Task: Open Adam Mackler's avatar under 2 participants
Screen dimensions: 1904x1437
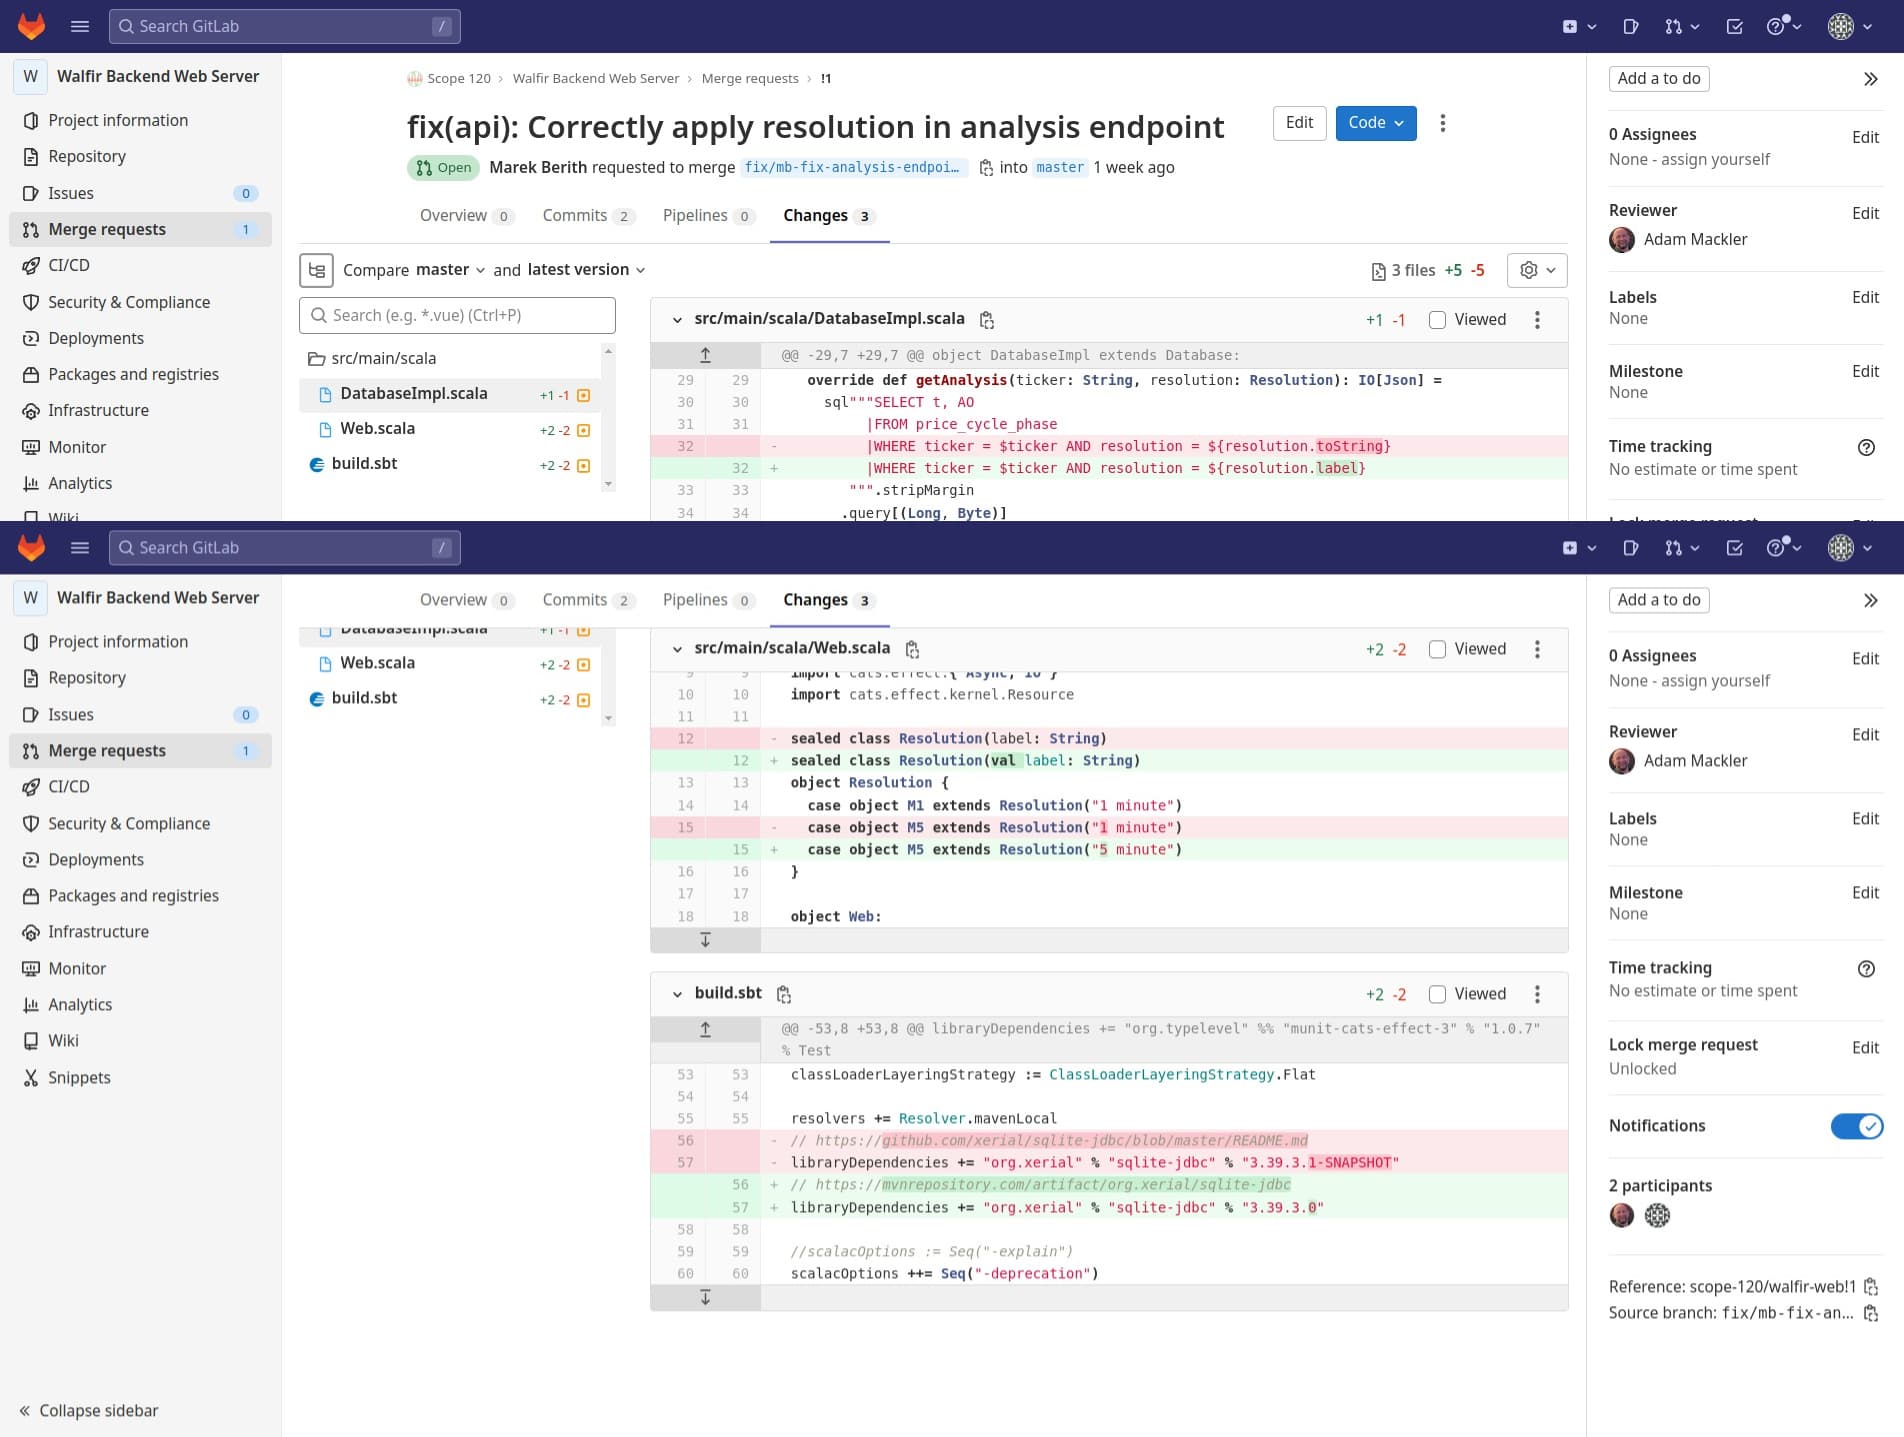Action: 1621,1215
